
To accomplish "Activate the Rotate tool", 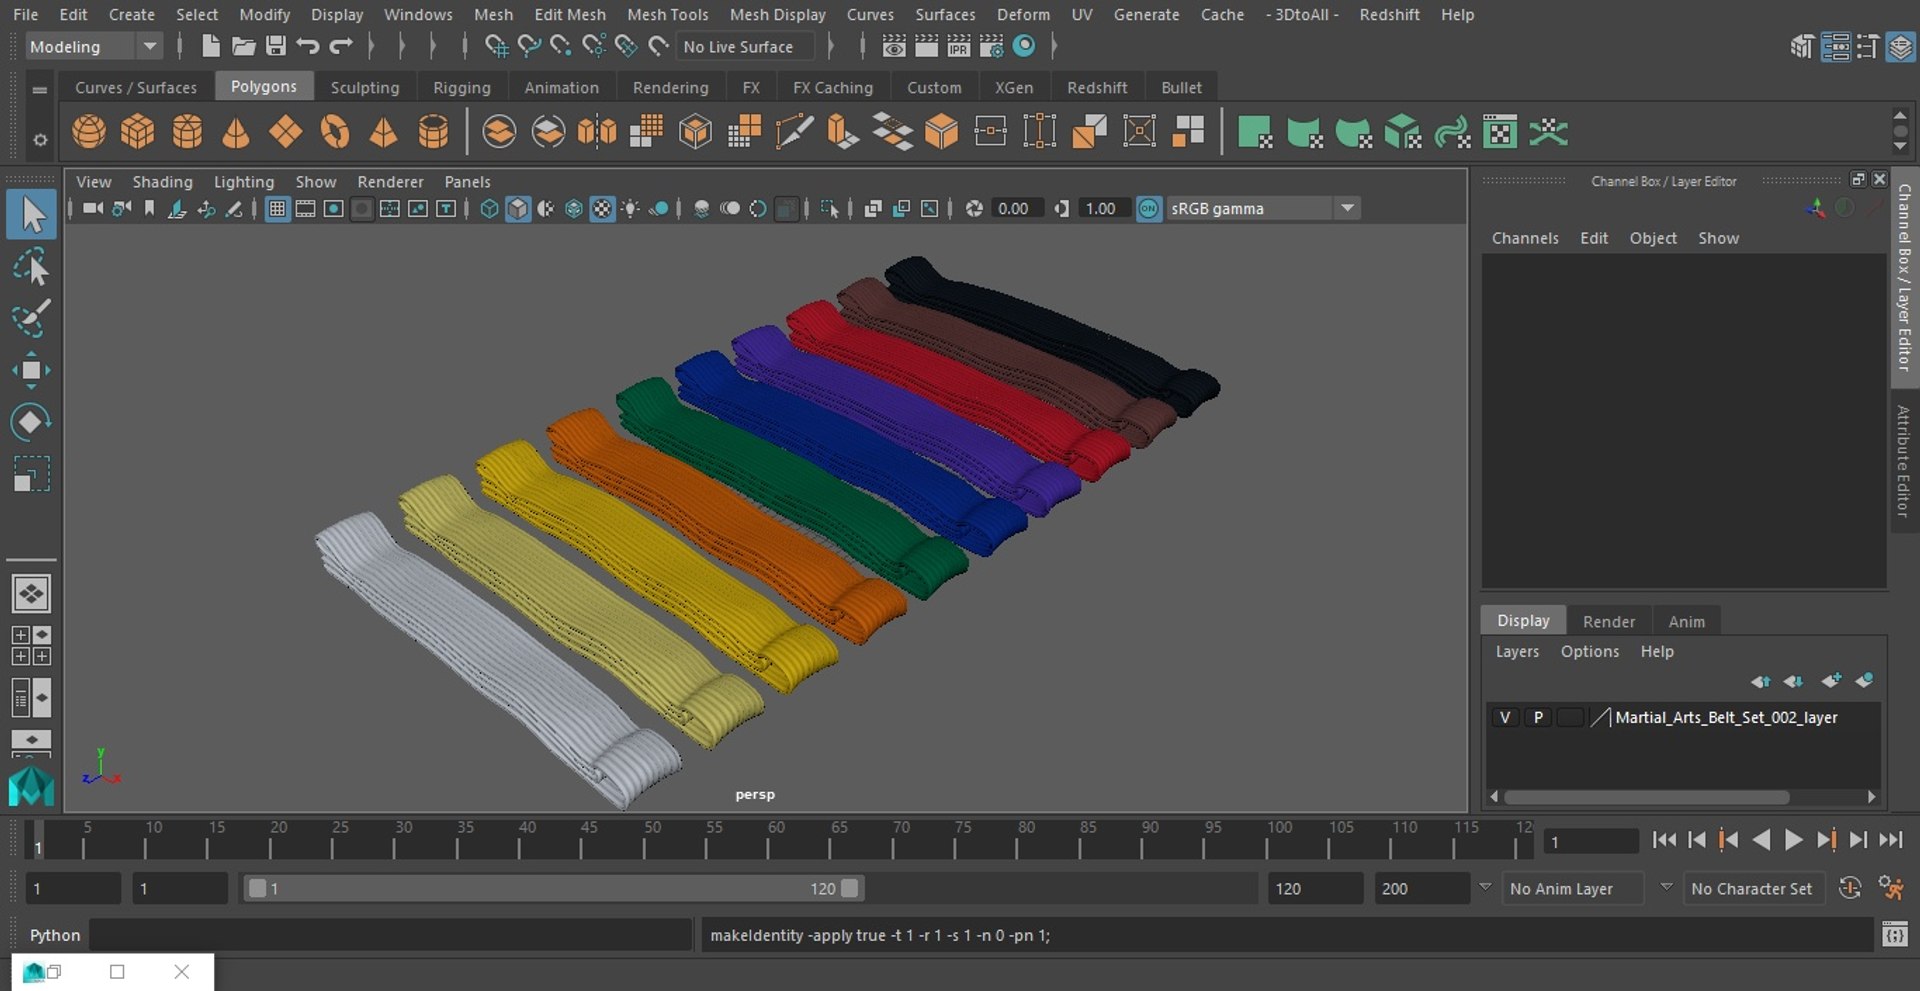I will point(31,421).
